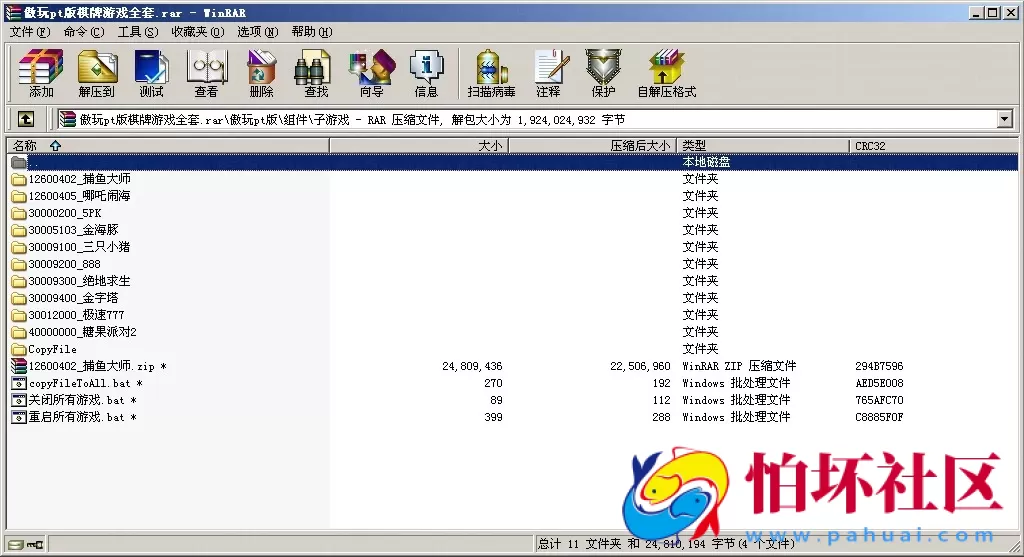Click WinRAR ZIP 压缩文件 type cell
1024x557 pixels.
[x=739, y=366]
